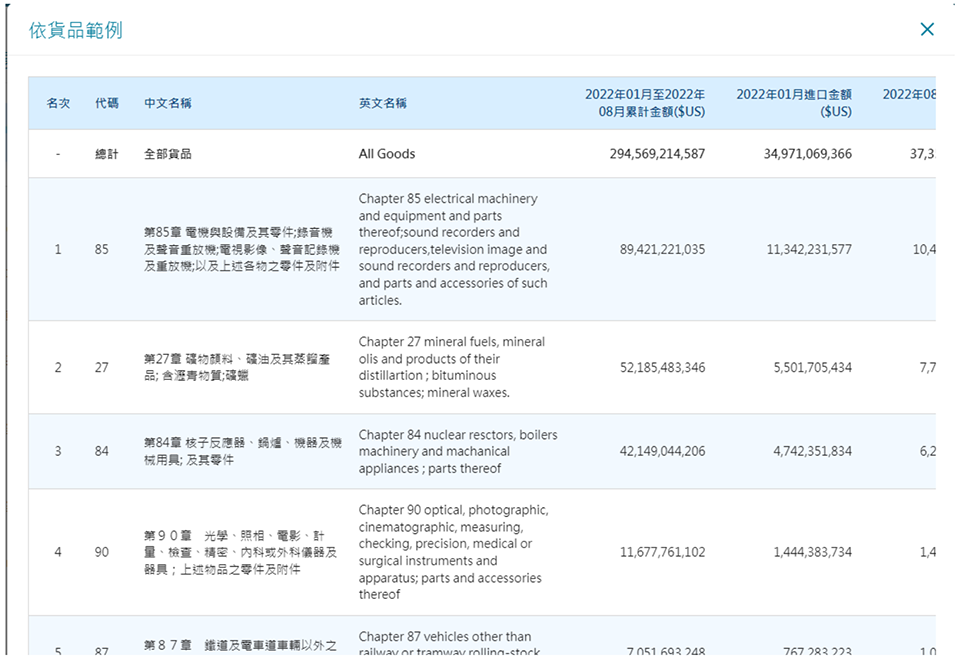
Task: Click the 全部貨品 Chinese name cell
Action: [168, 154]
